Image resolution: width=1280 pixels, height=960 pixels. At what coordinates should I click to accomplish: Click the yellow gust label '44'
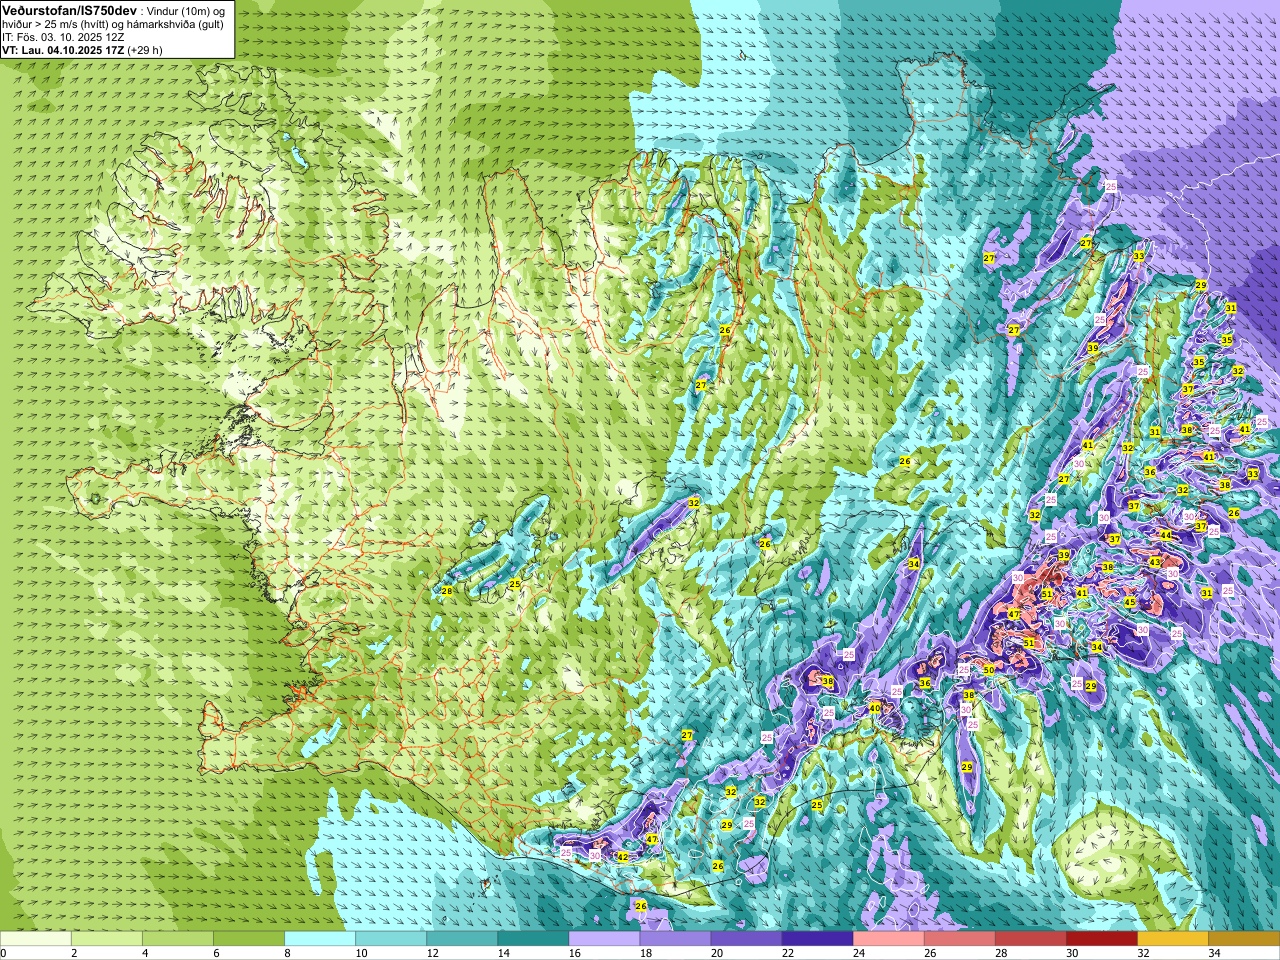[1166, 536]
